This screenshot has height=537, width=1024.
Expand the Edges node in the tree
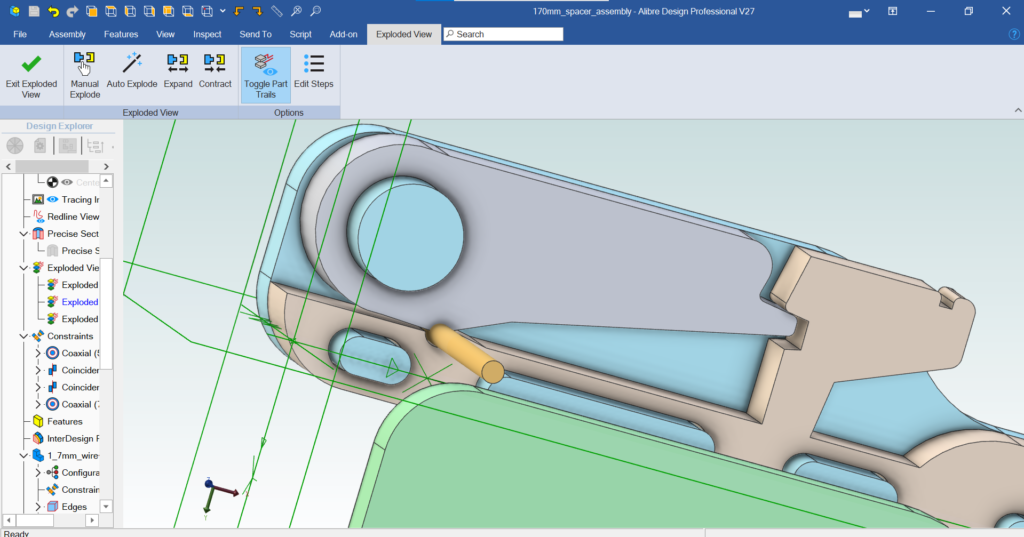(x=38, y=507)
